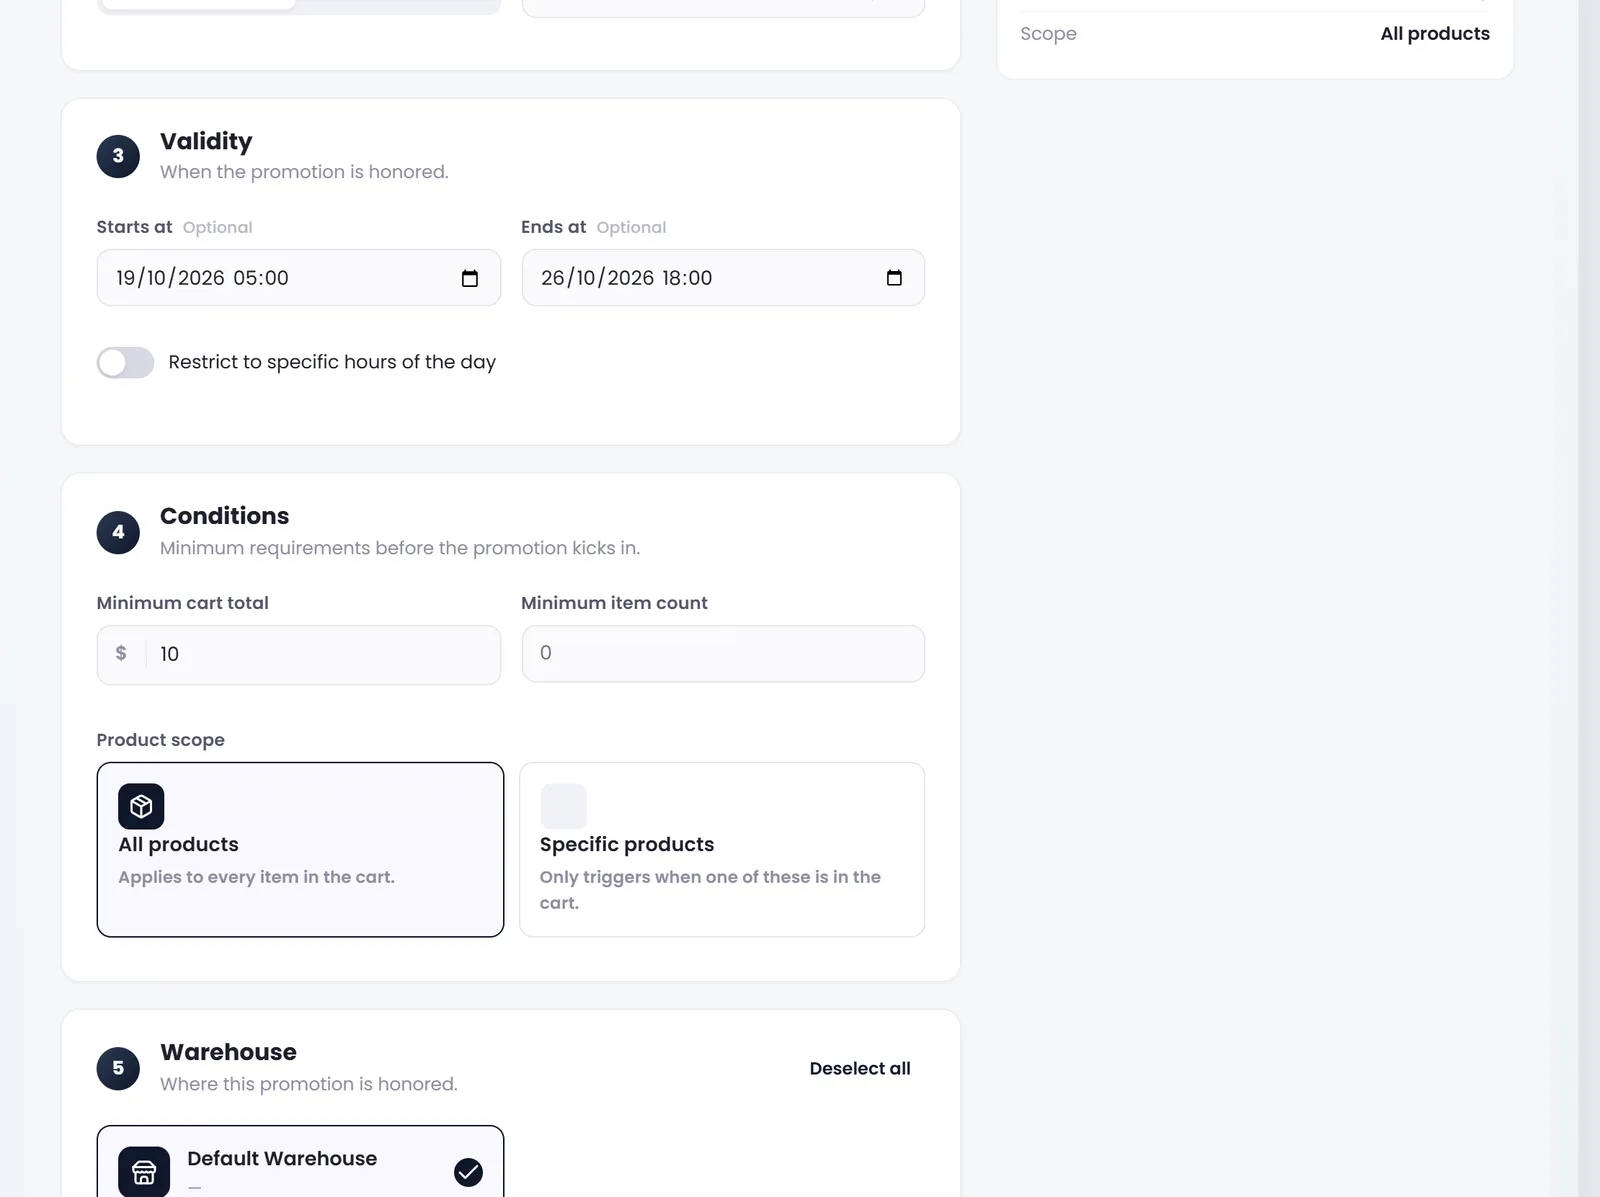Click 'Minimum requirements before the promotion kicks in.'
This screenshot has width=1600, height=1197.
coord(400,548)
